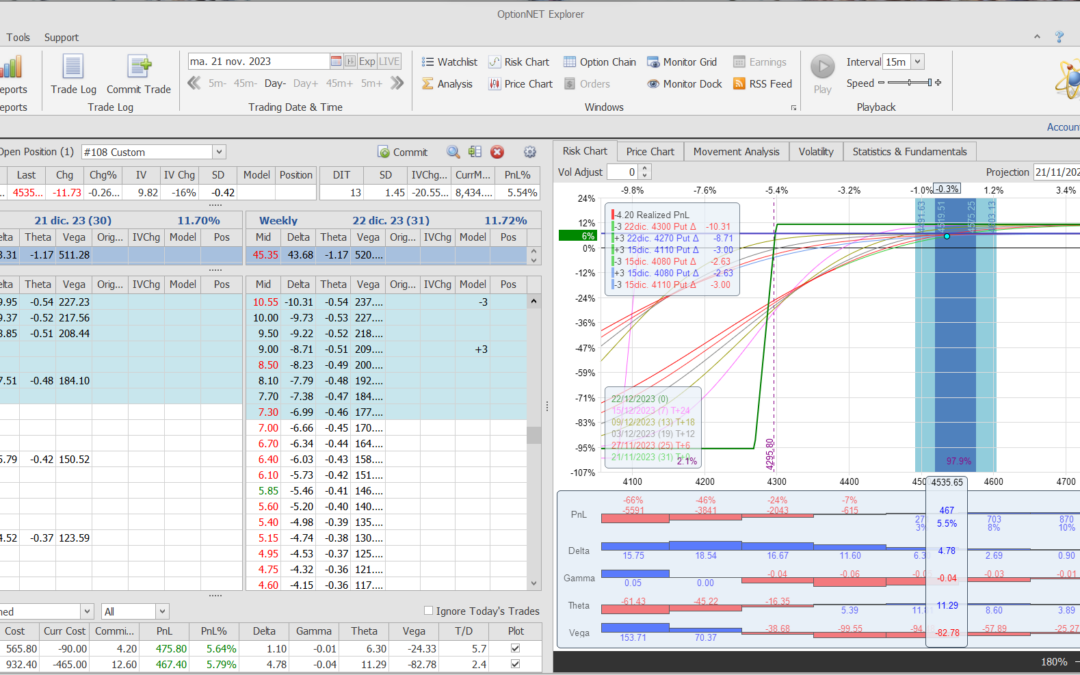
Task: Step back one day with Day- button
Action: pyautogui.click(x=275, y=84)
